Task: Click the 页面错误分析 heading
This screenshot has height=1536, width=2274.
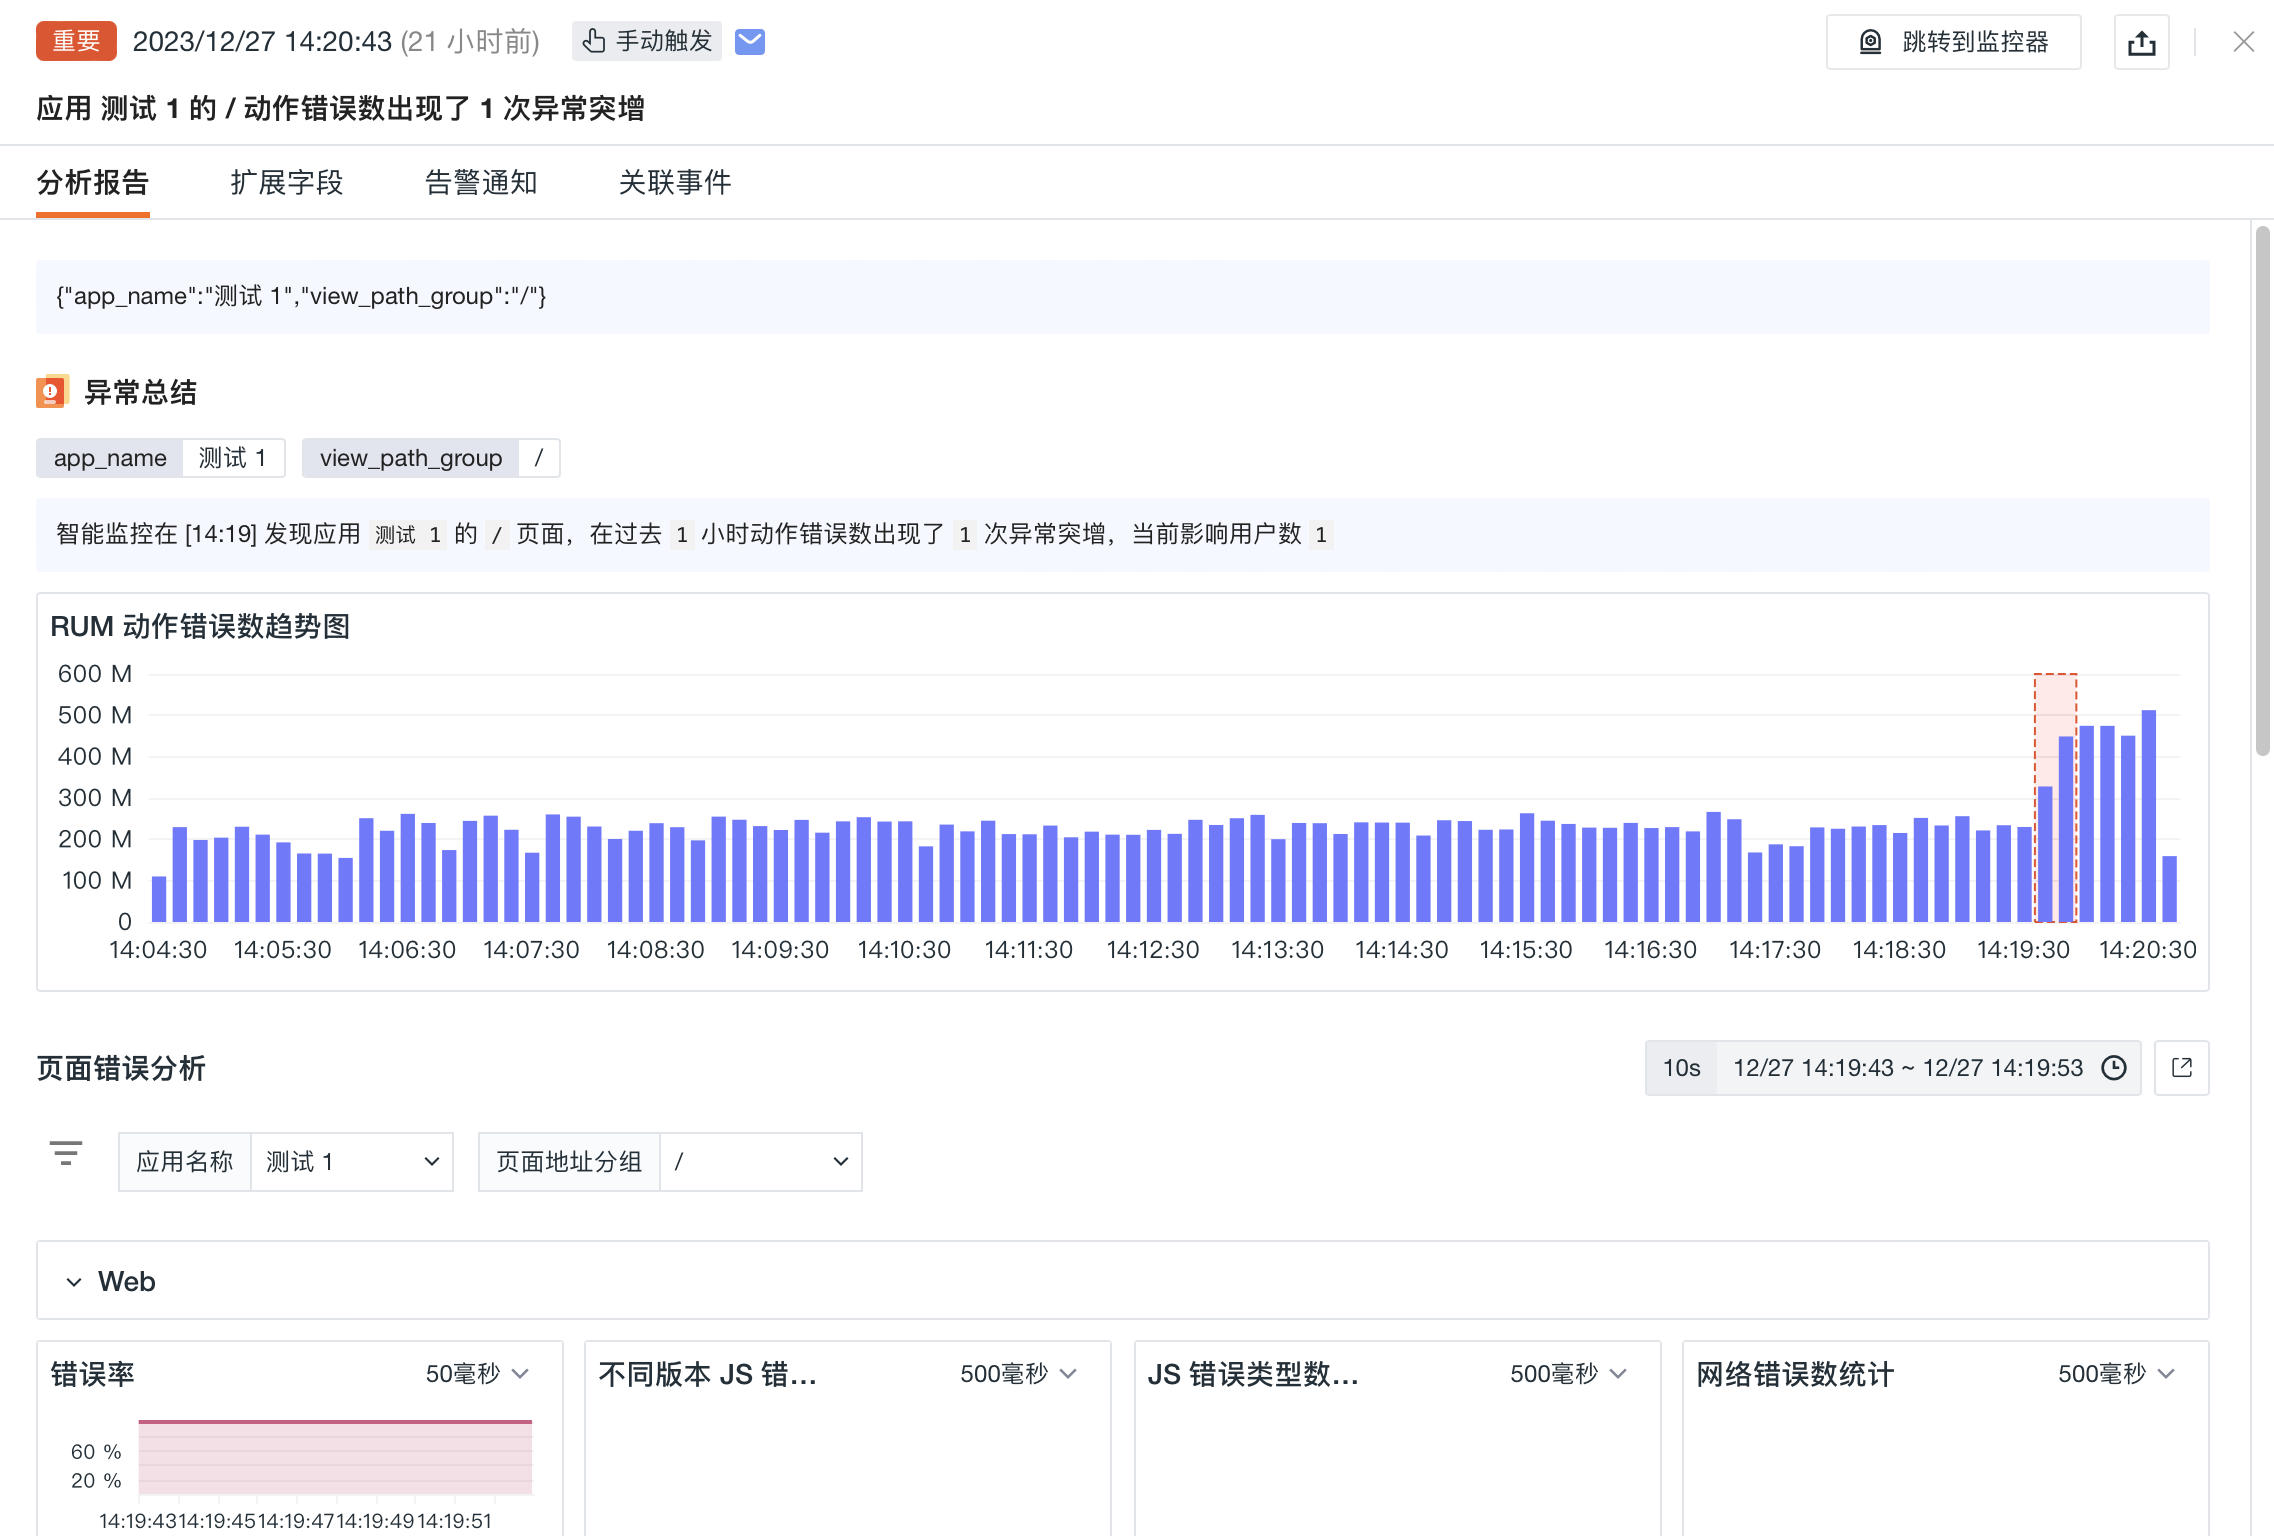Action: click(x=121, y=1069)
